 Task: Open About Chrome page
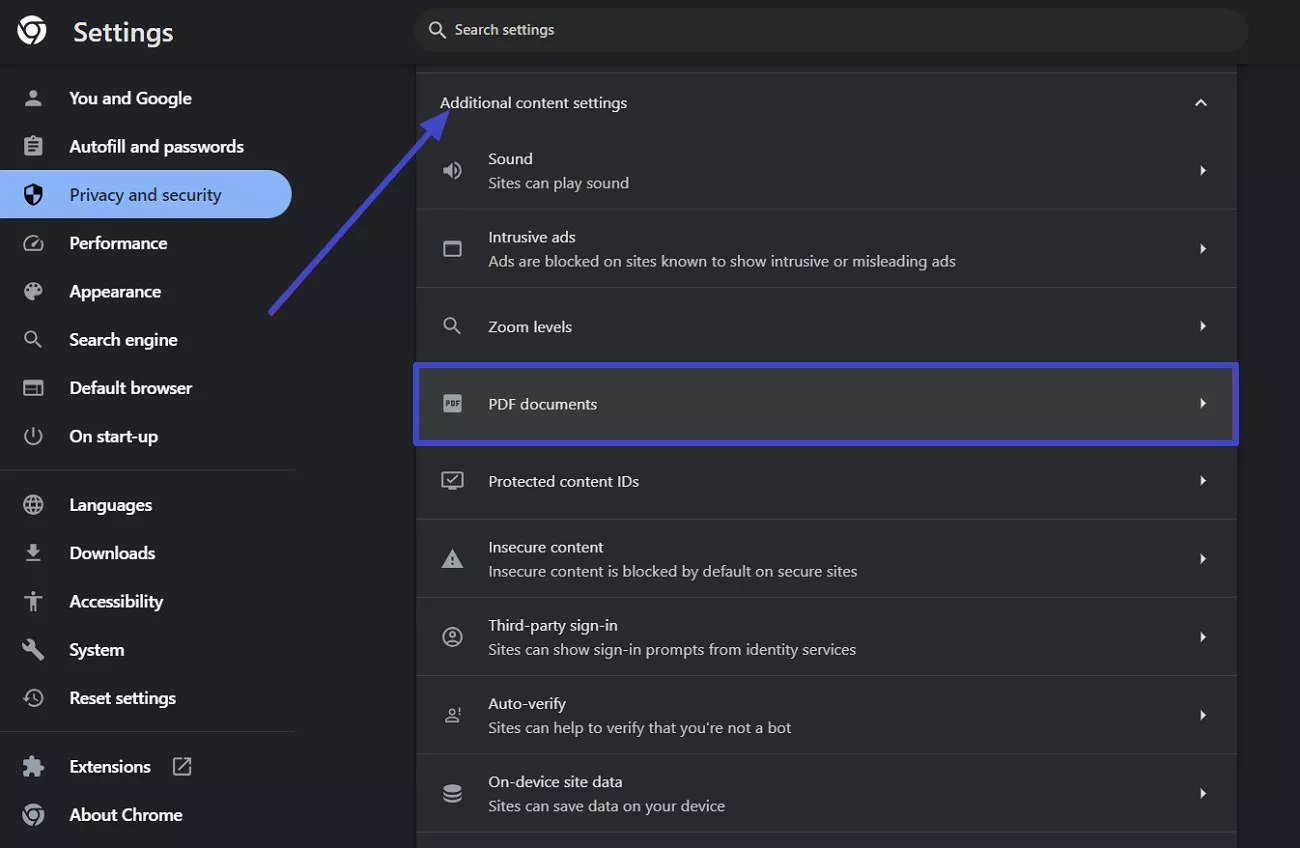click(125, 815)
